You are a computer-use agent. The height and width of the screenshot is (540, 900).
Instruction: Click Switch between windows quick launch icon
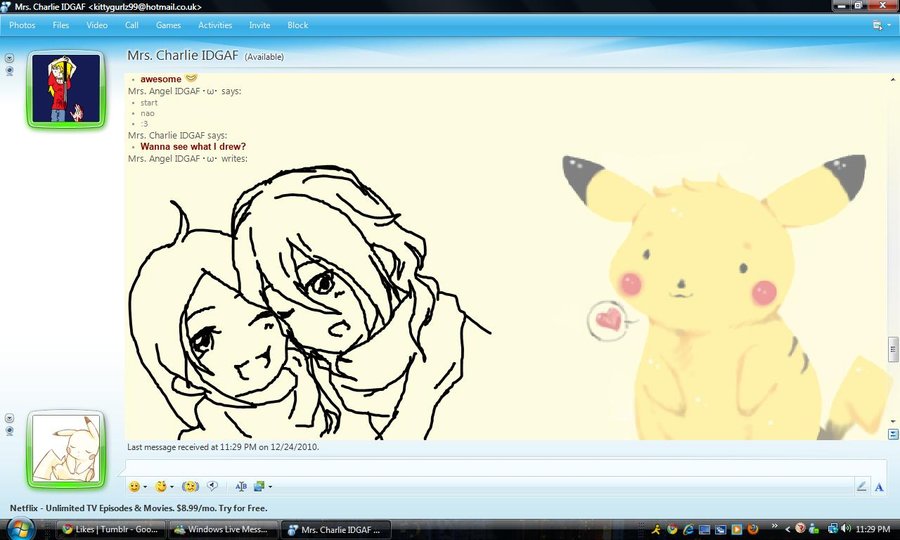tap(720, 529)
